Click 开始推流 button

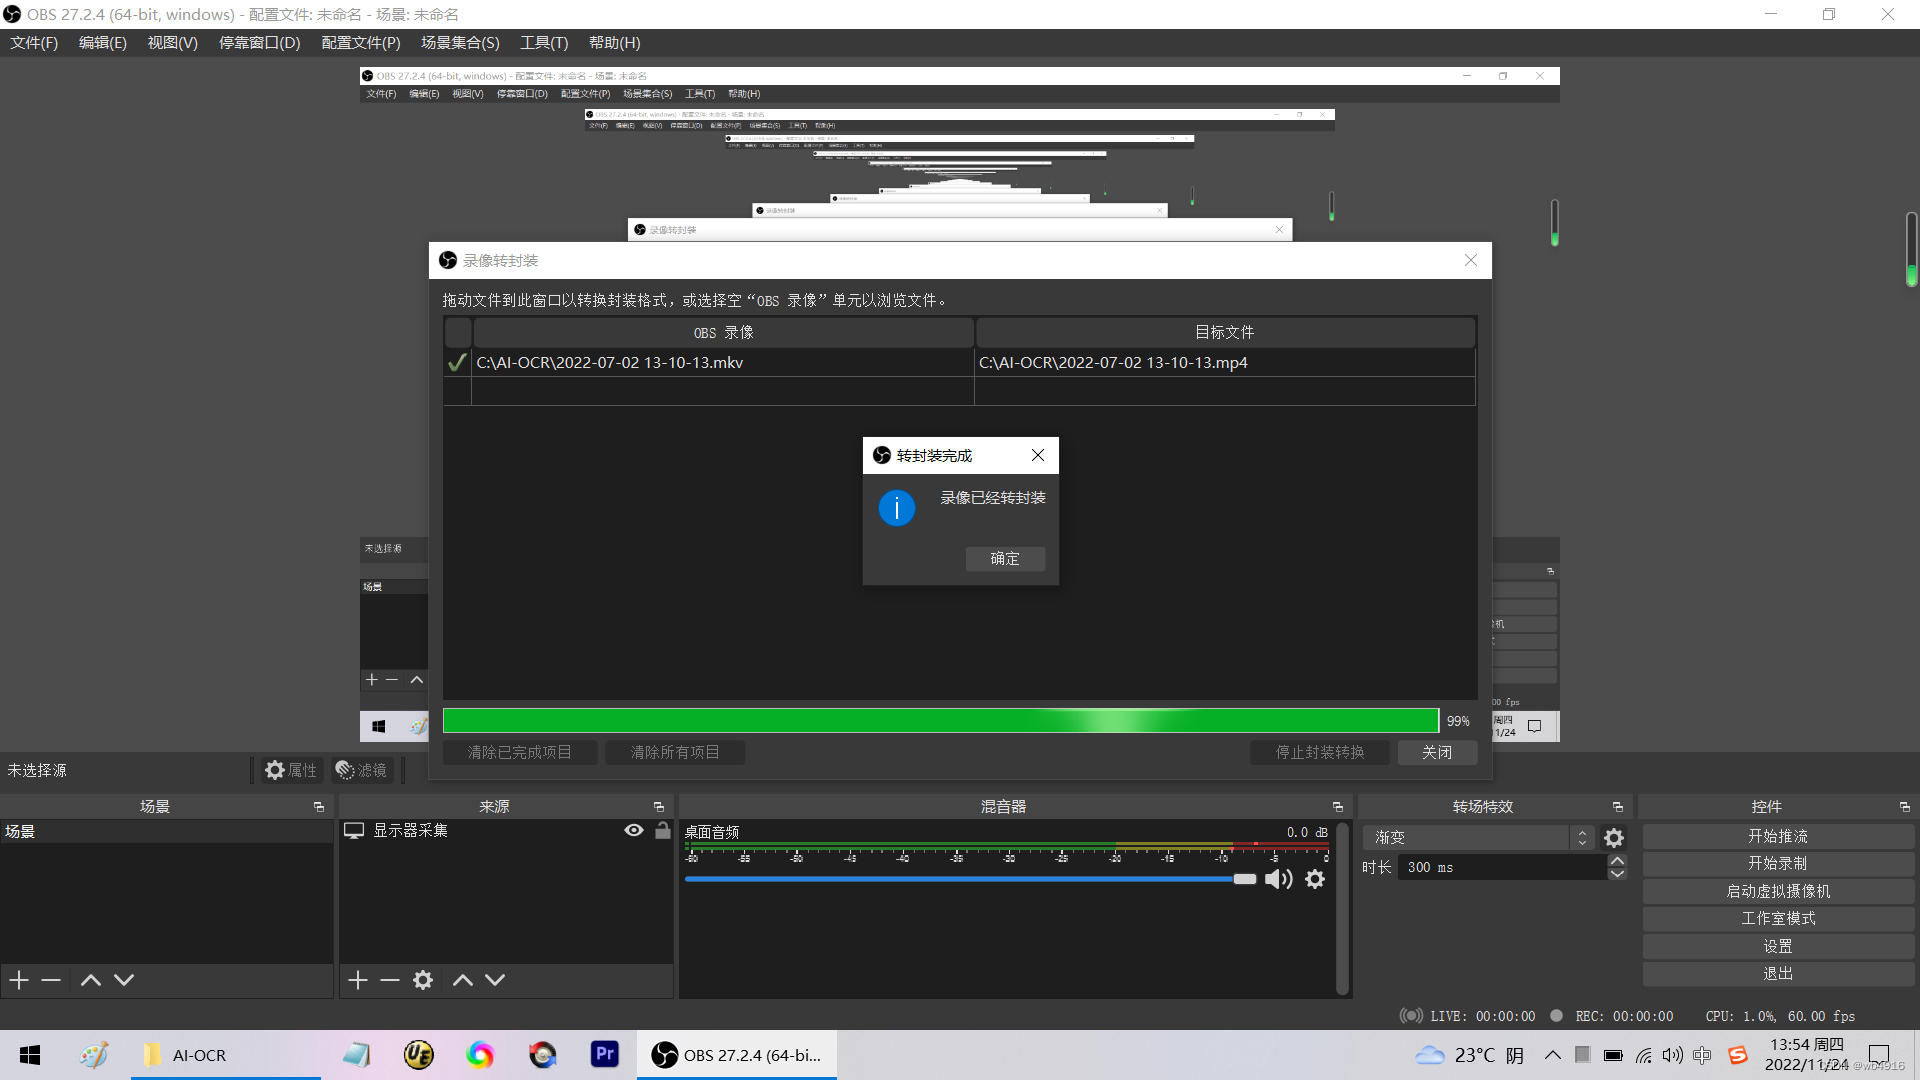click(x=1778, y=836)
